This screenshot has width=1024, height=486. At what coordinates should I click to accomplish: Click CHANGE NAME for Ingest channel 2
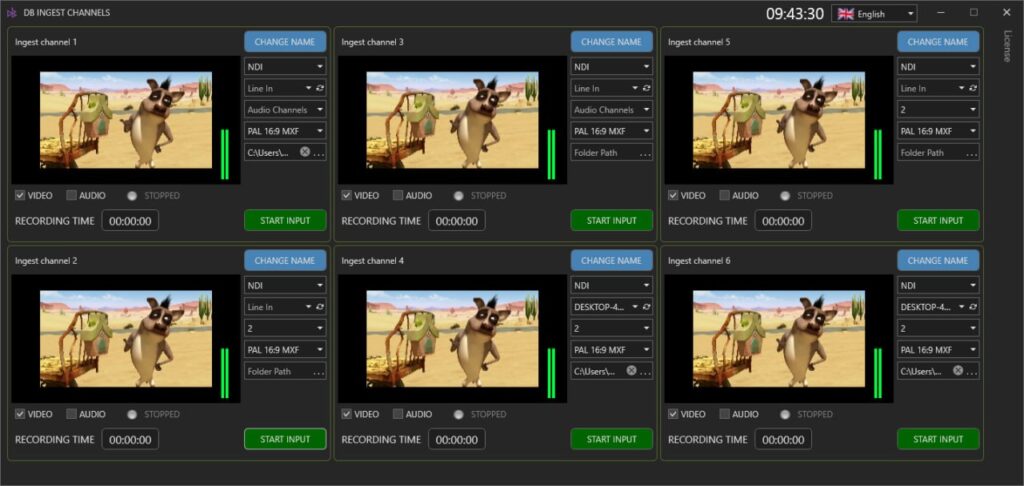click(x=285, y=261)
